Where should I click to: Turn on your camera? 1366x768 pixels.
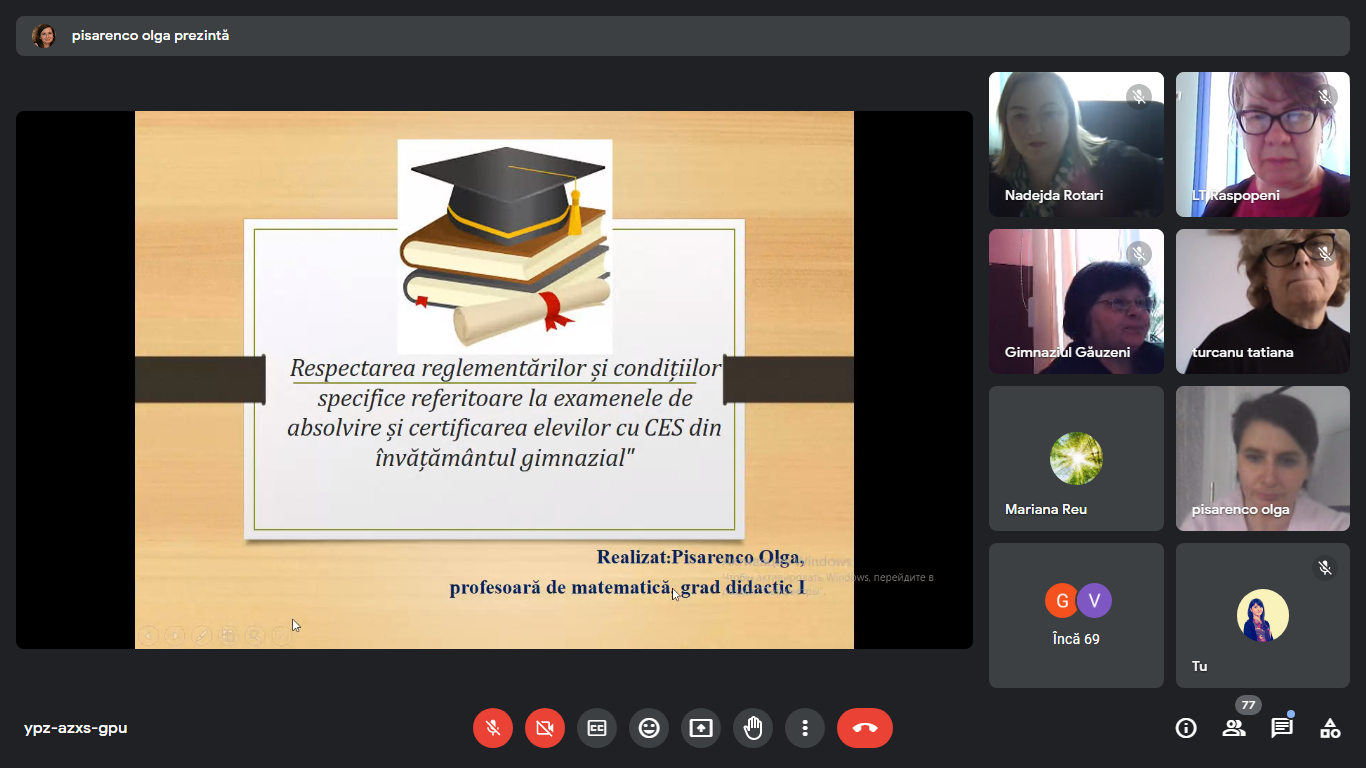pyautogui.click(x=545, y=728)
